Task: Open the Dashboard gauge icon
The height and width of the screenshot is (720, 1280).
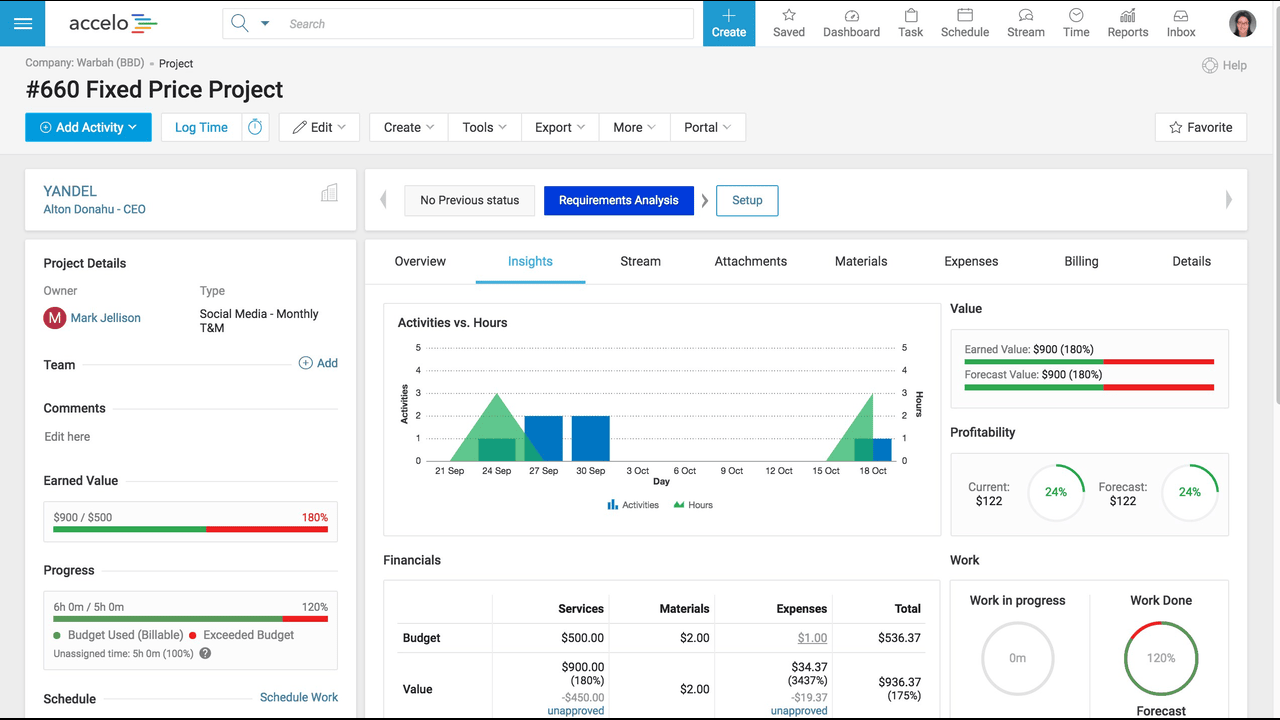Action: tap(852, 15)
